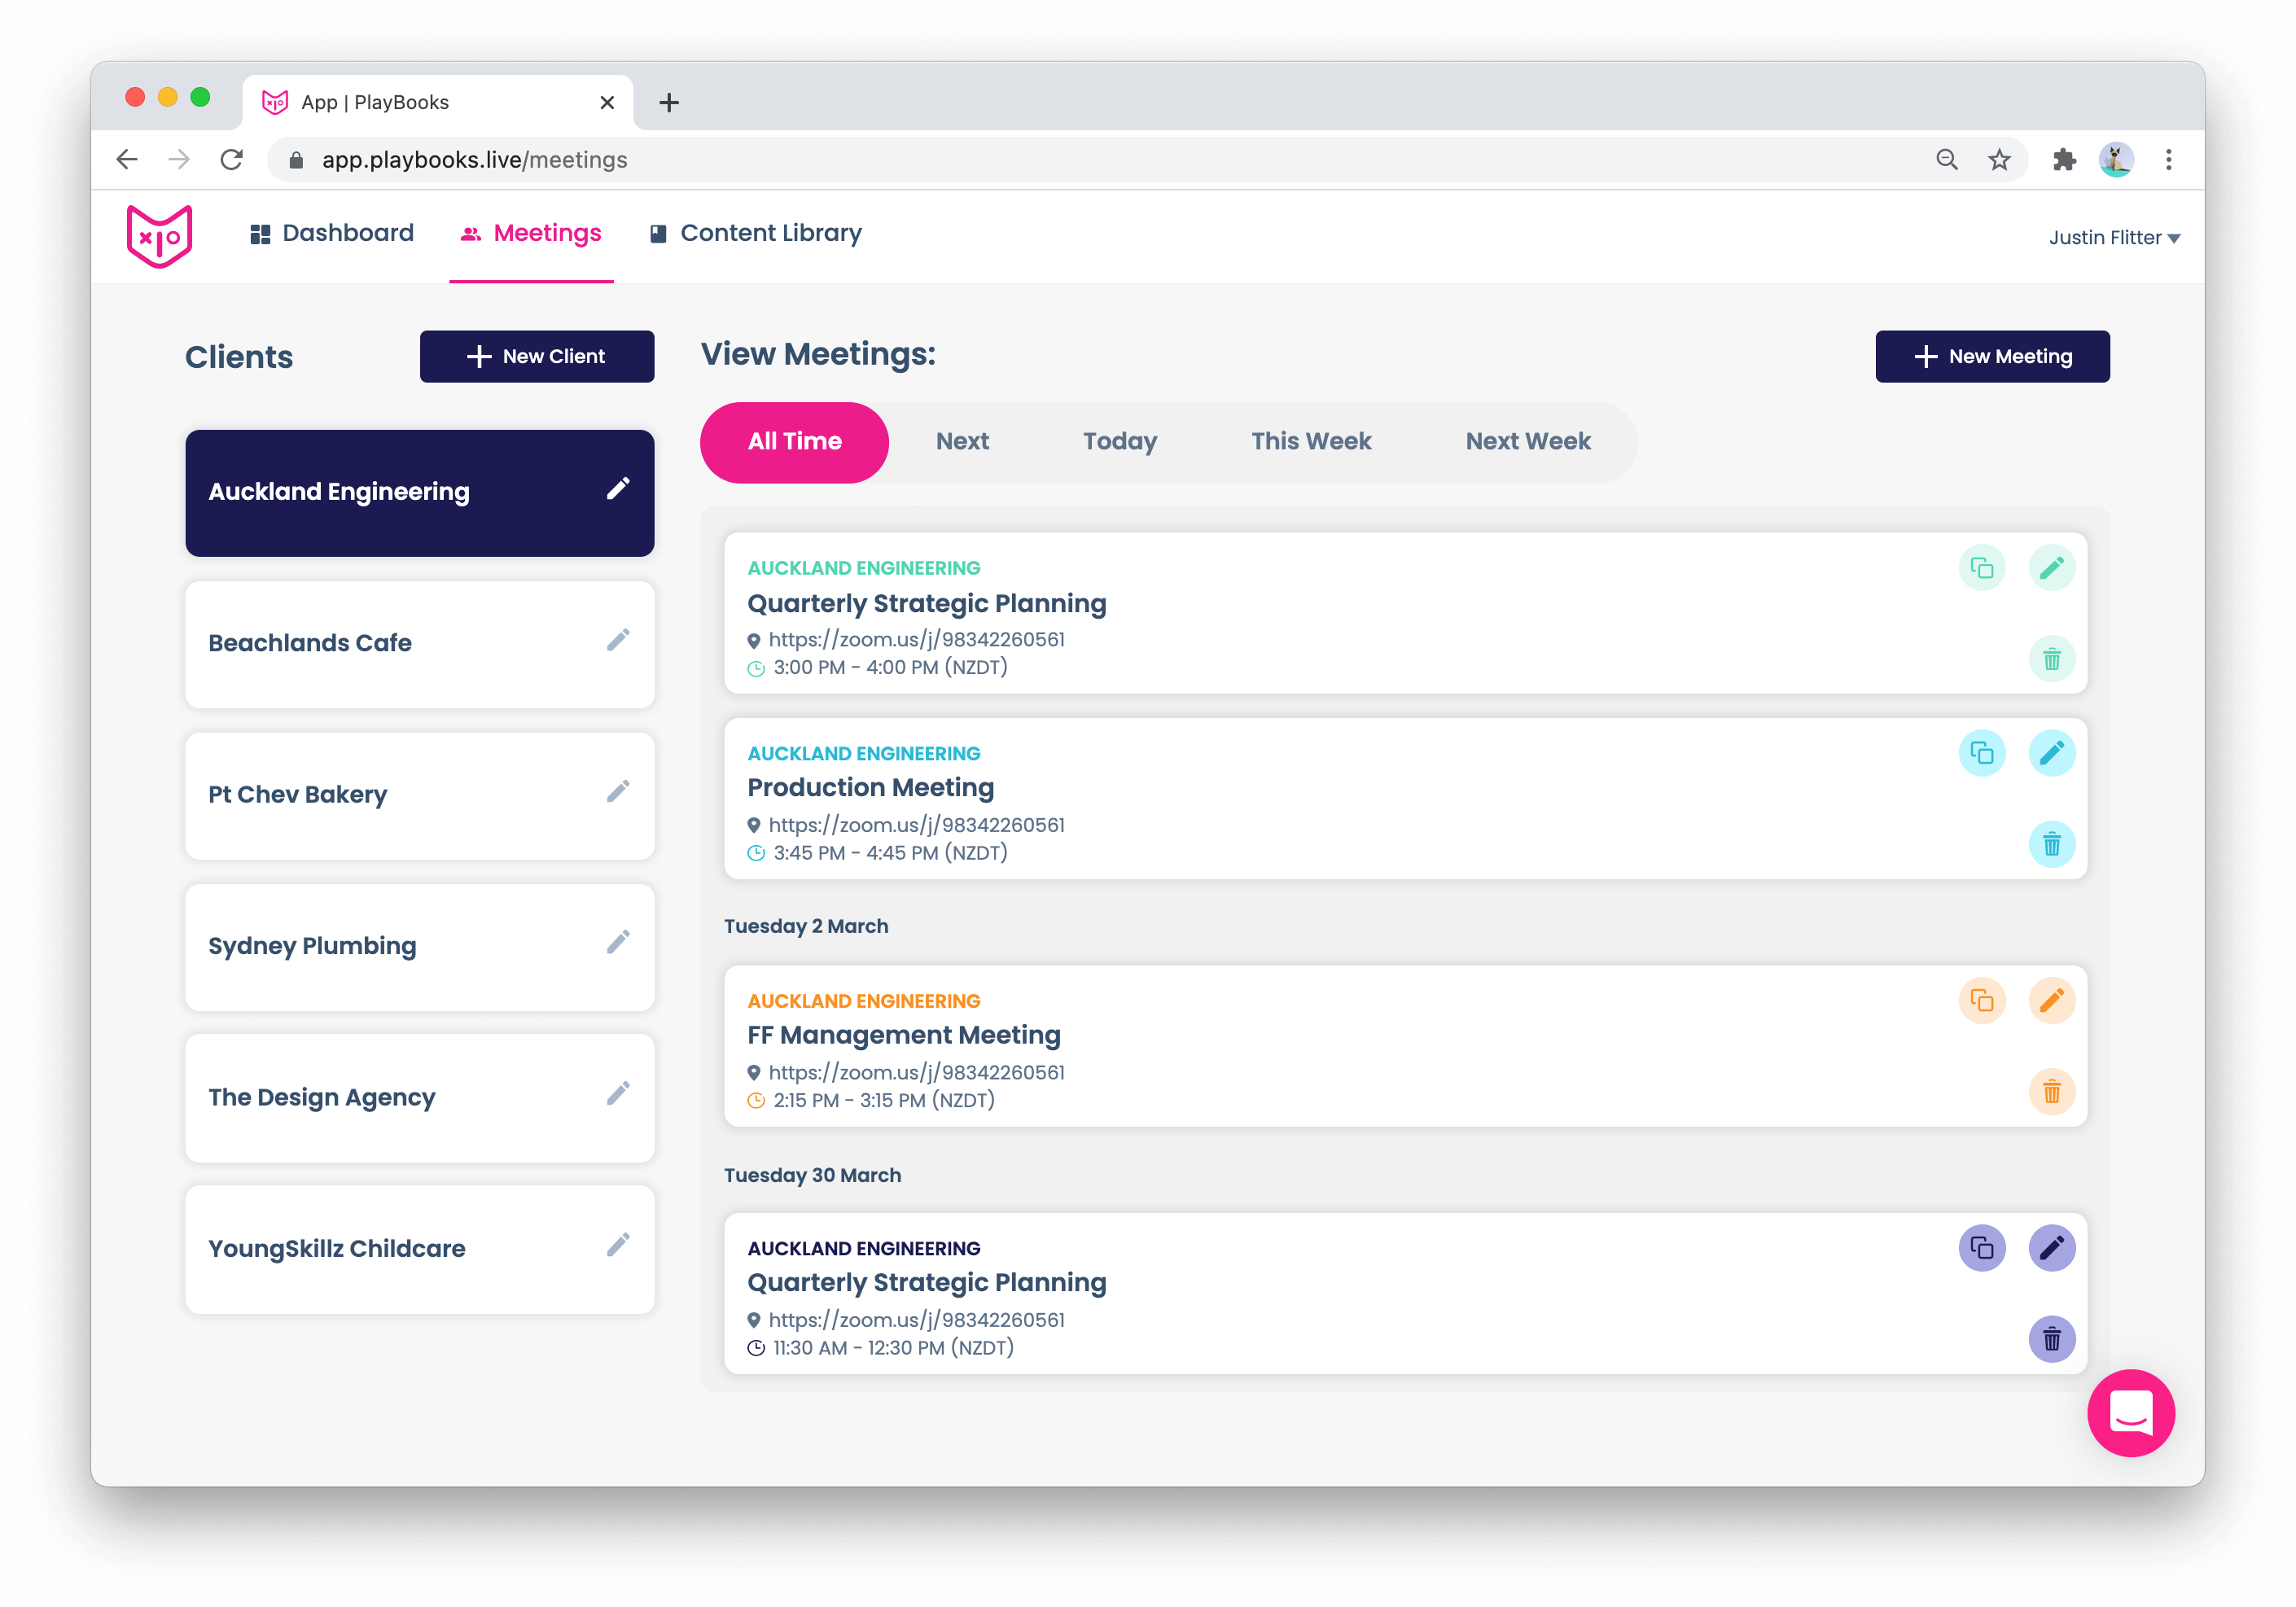Delete the FF Management Meeting
The image size is (2296, 1607).
coord(2051,1091)
